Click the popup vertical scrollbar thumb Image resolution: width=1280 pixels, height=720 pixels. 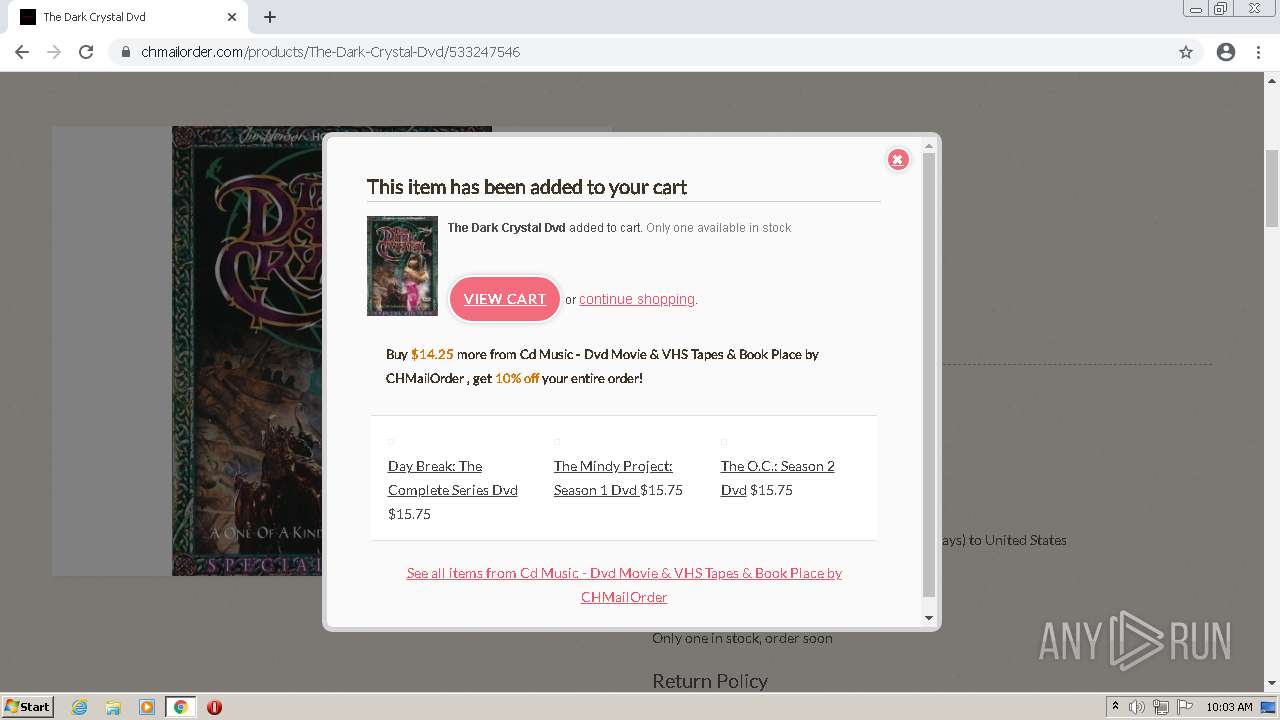pyautogui.click(x=929, y=375)
